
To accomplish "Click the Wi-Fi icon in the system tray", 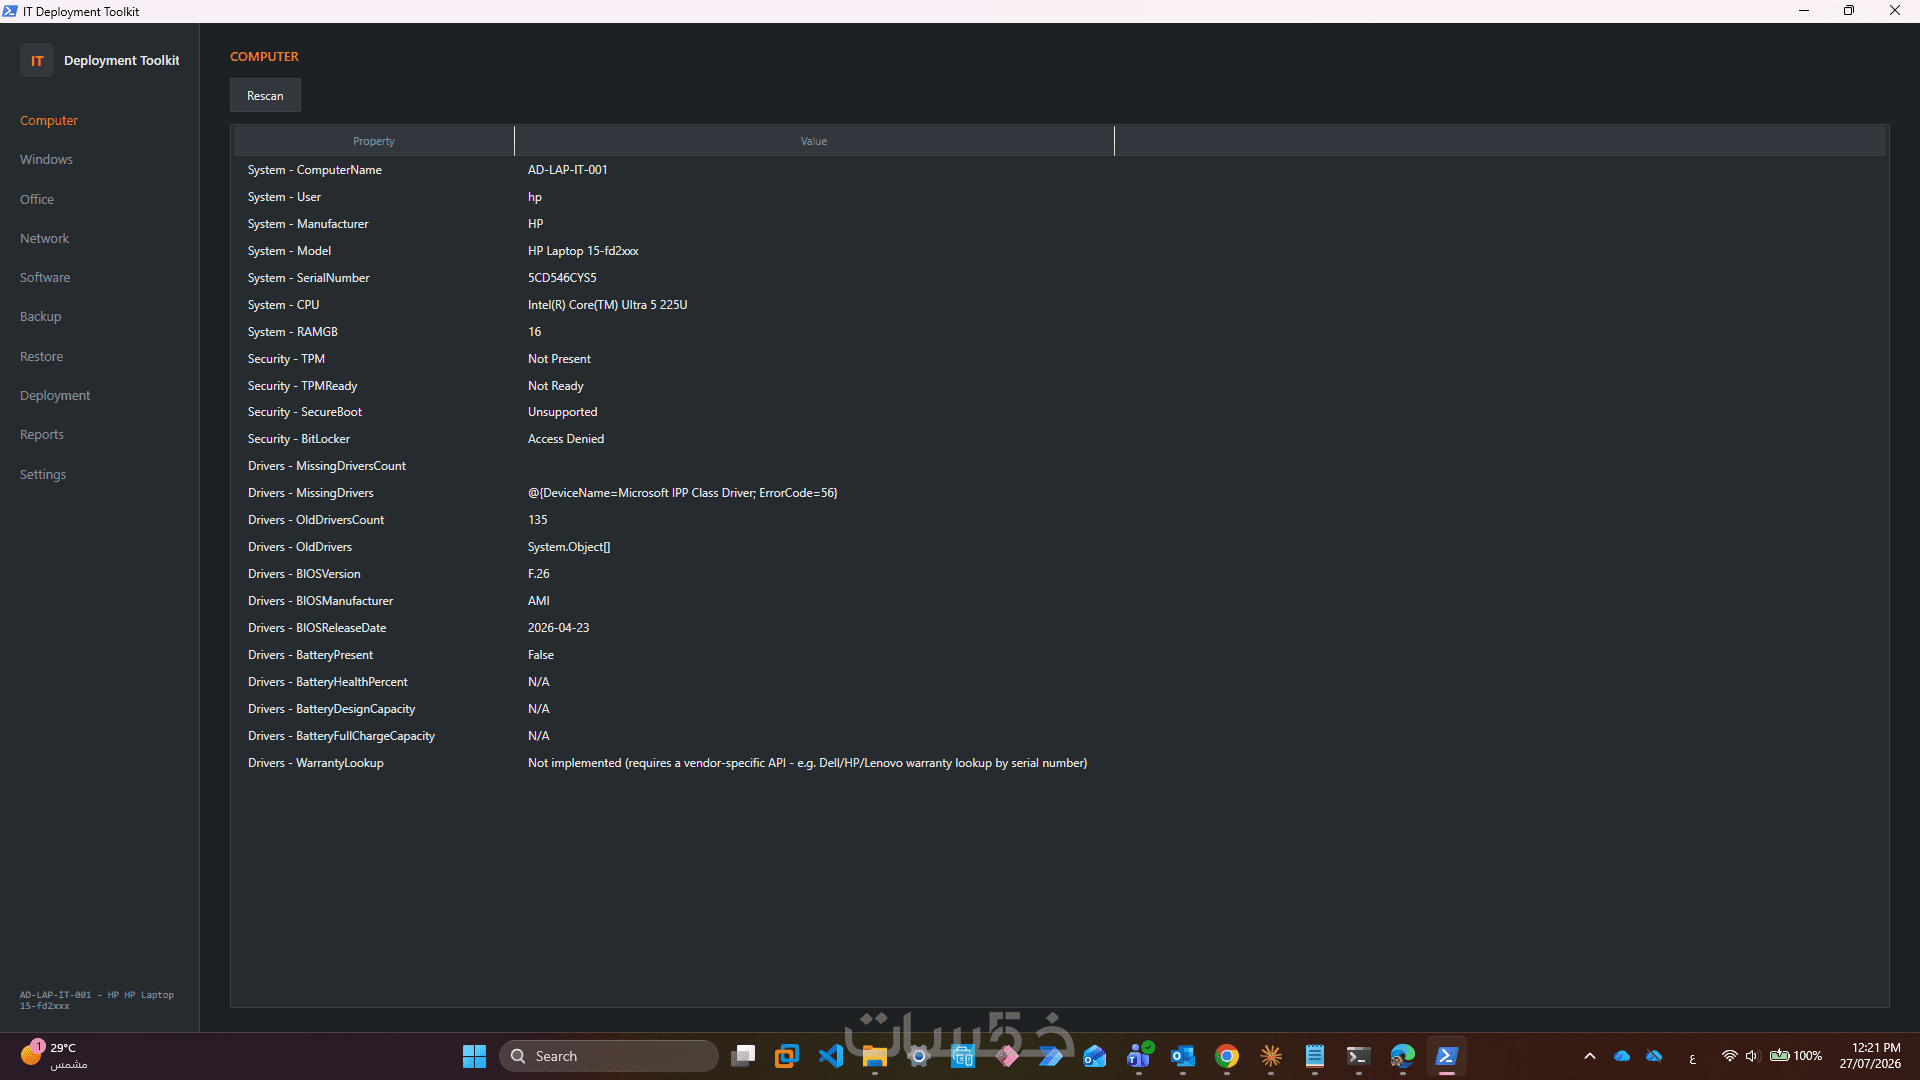I will tap(1729, 1056).
